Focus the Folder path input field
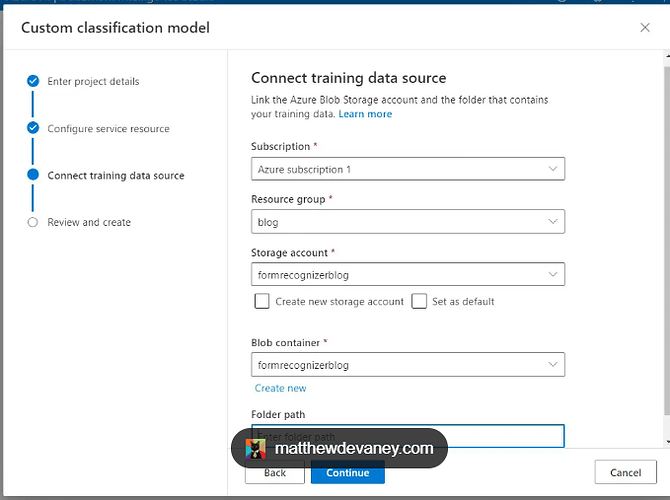 [408, 436]
